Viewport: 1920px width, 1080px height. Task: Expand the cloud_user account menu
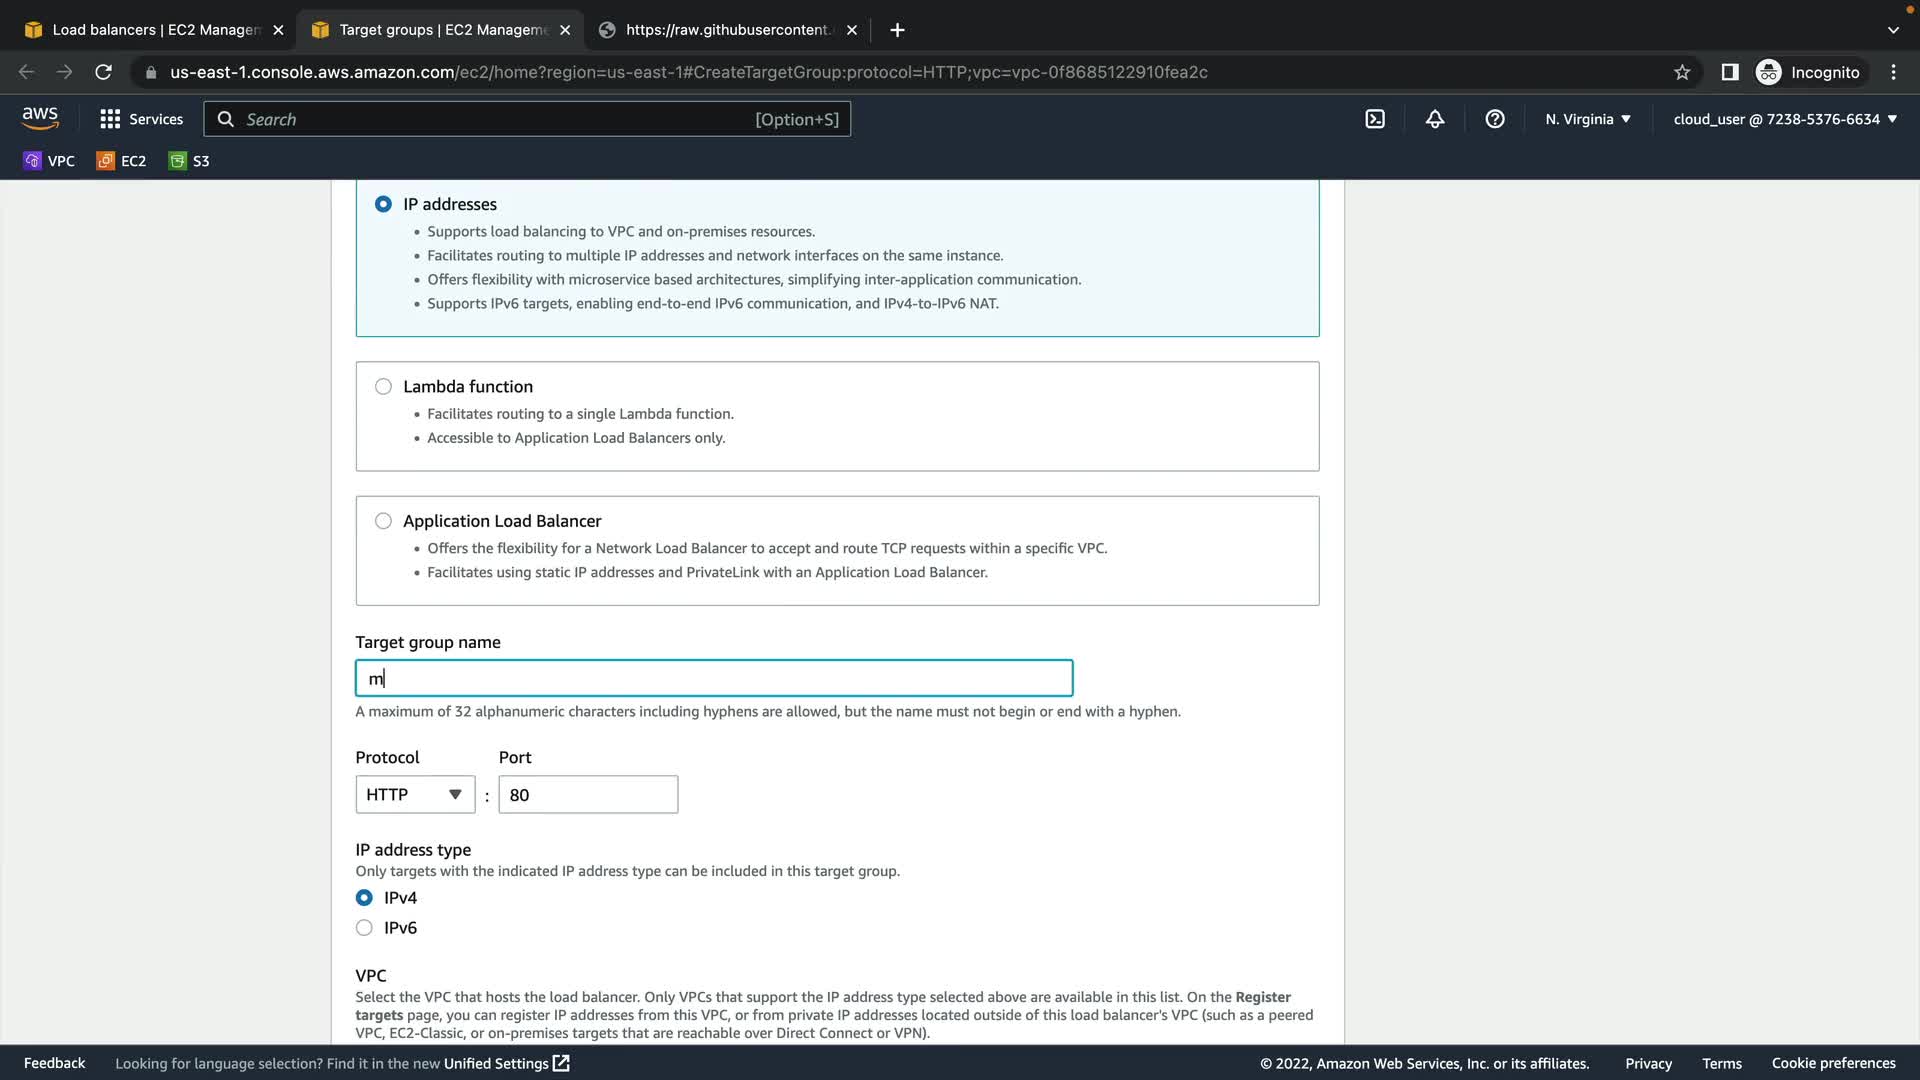(x=1785, y=119)
